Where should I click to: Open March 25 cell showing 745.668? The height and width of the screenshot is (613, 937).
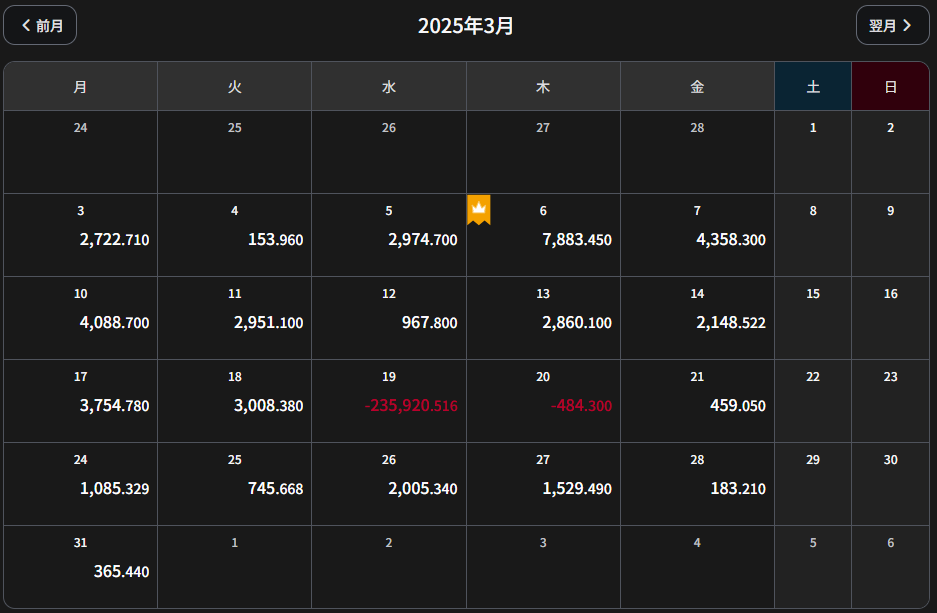click(235, 484)
